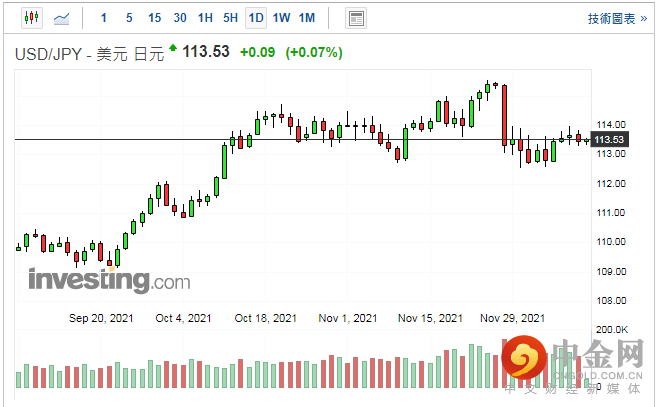Select the candlestick chart type icon
Image resolution: width=658 pixels, height=407 pixels.
tap(32, 18)
